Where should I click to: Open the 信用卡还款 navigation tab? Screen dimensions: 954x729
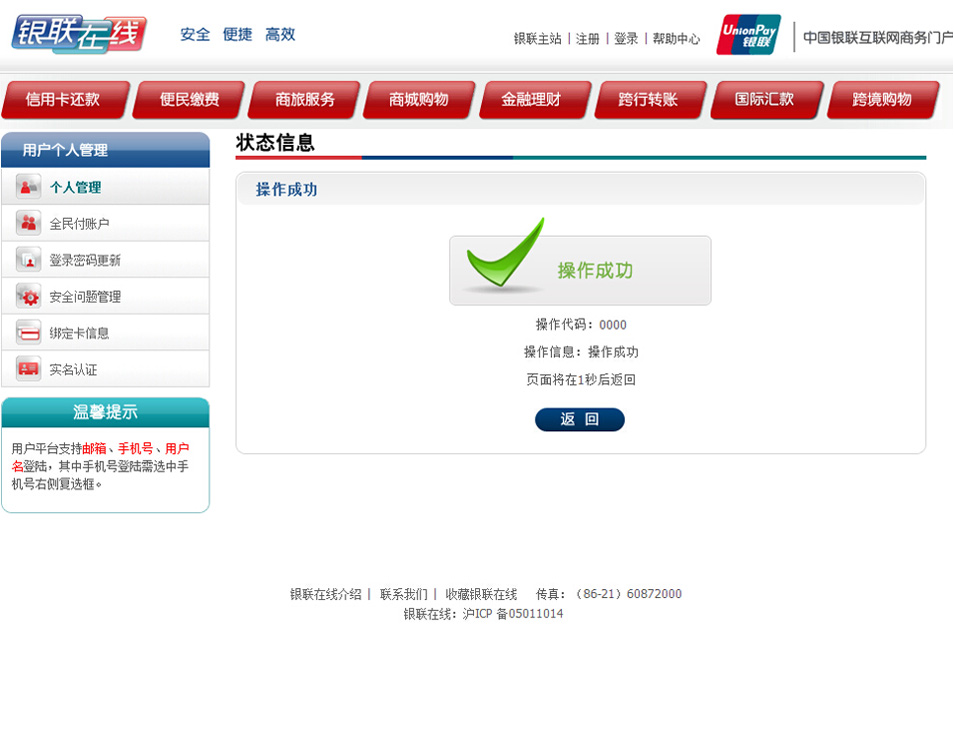click(x=66, y=99)
